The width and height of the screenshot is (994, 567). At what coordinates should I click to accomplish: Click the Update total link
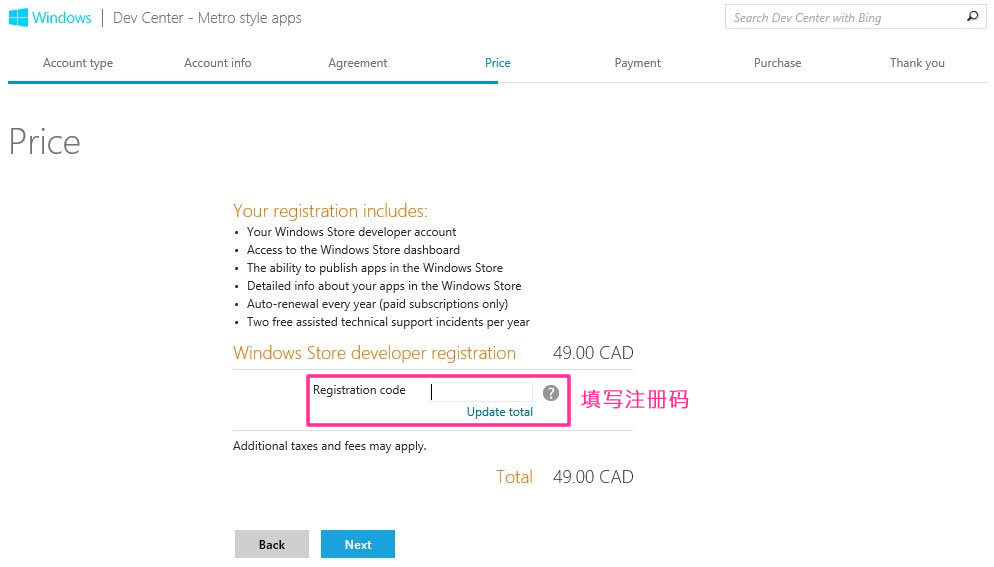(x=500, y=412)
